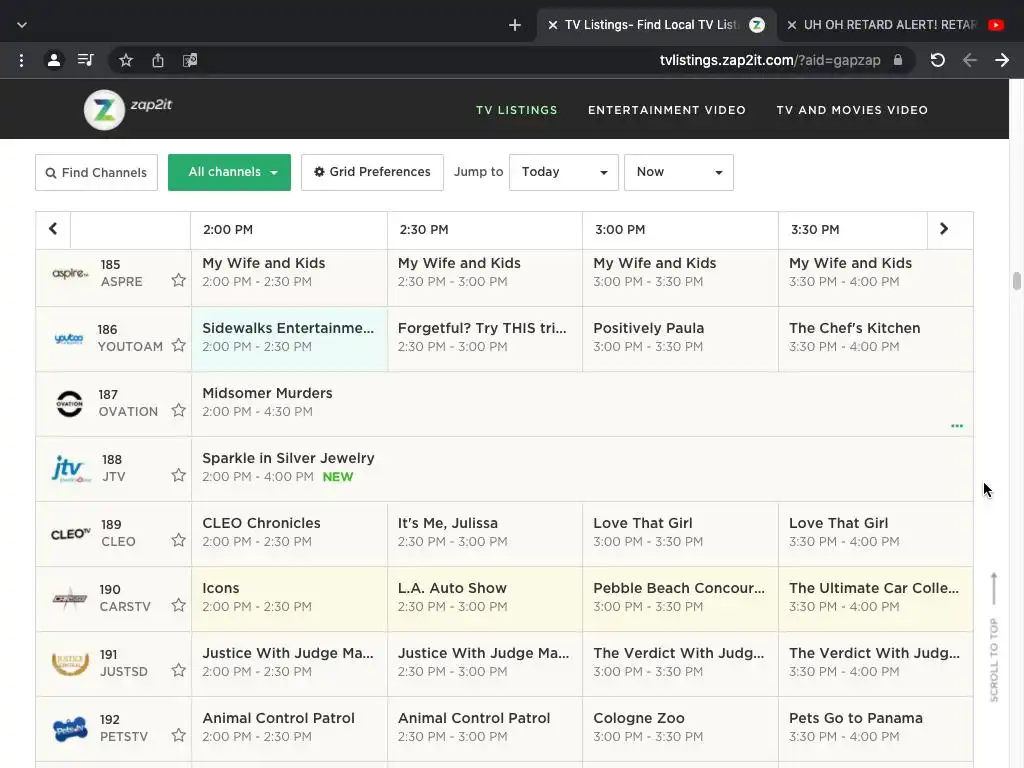Screen dimensions: 1024x768
Task: Click the CLEO TV channel logo
Action: [71, 534]
